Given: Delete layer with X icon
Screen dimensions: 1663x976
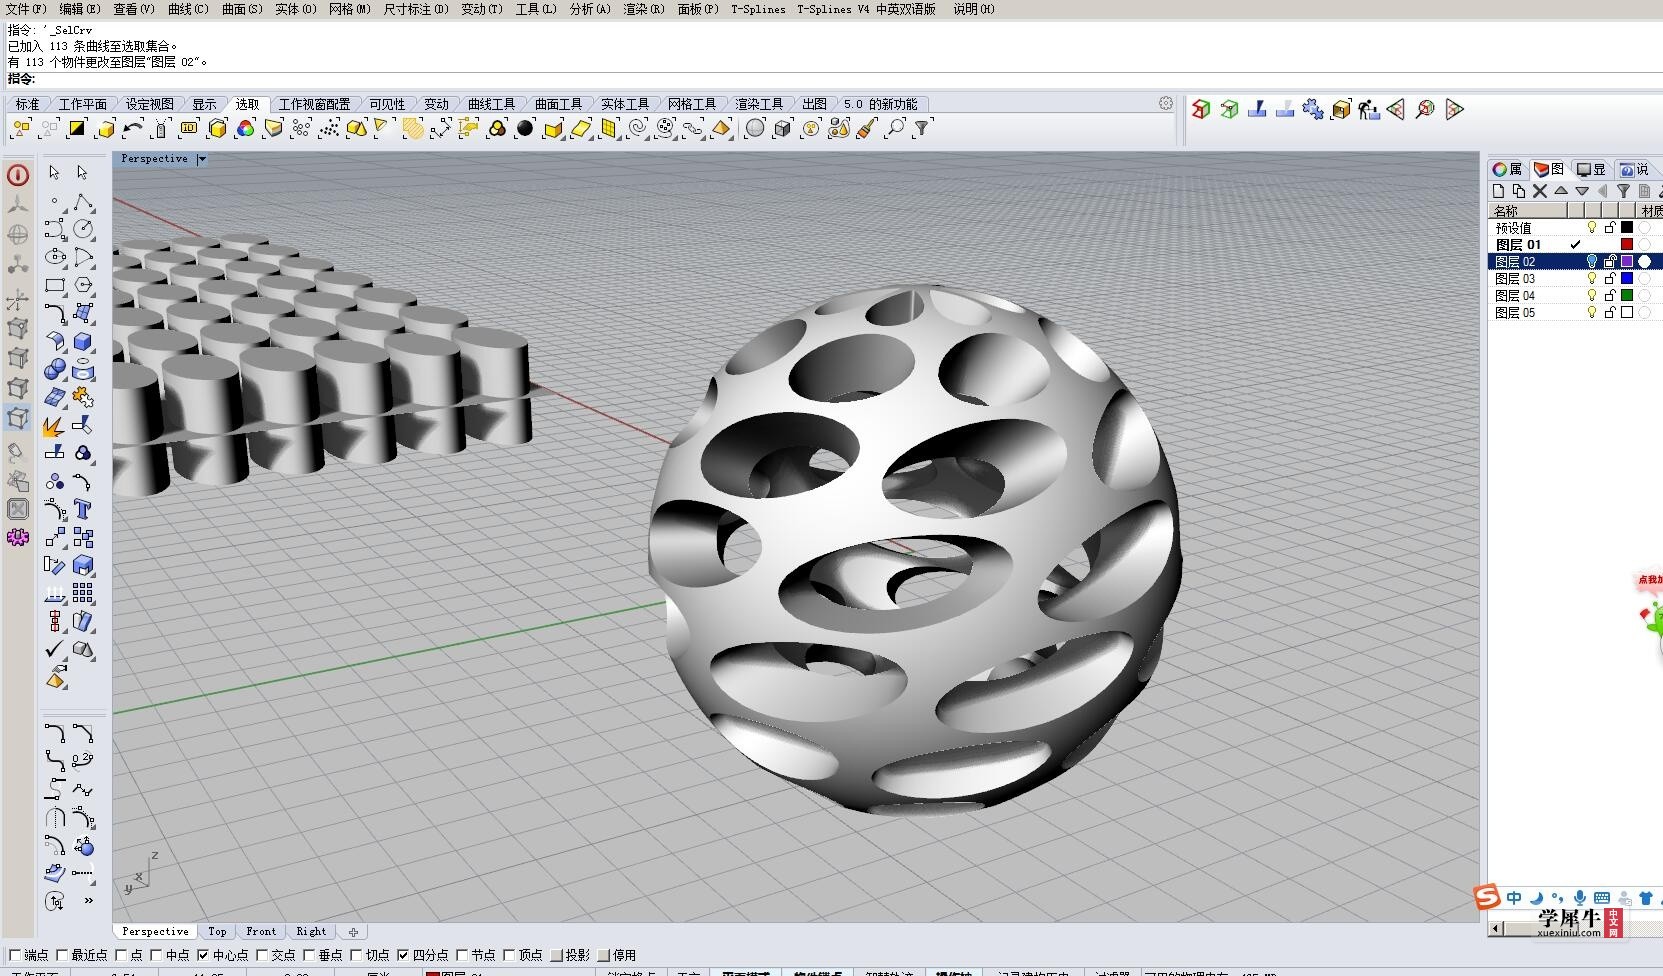Looking at the screenshot, I should click(1540, 191).
